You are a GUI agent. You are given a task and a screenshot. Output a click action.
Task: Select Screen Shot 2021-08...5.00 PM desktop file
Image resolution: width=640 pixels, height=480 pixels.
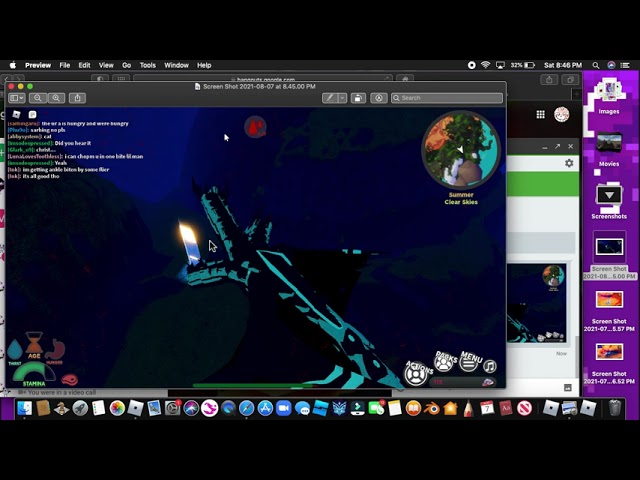click(609, 255)
